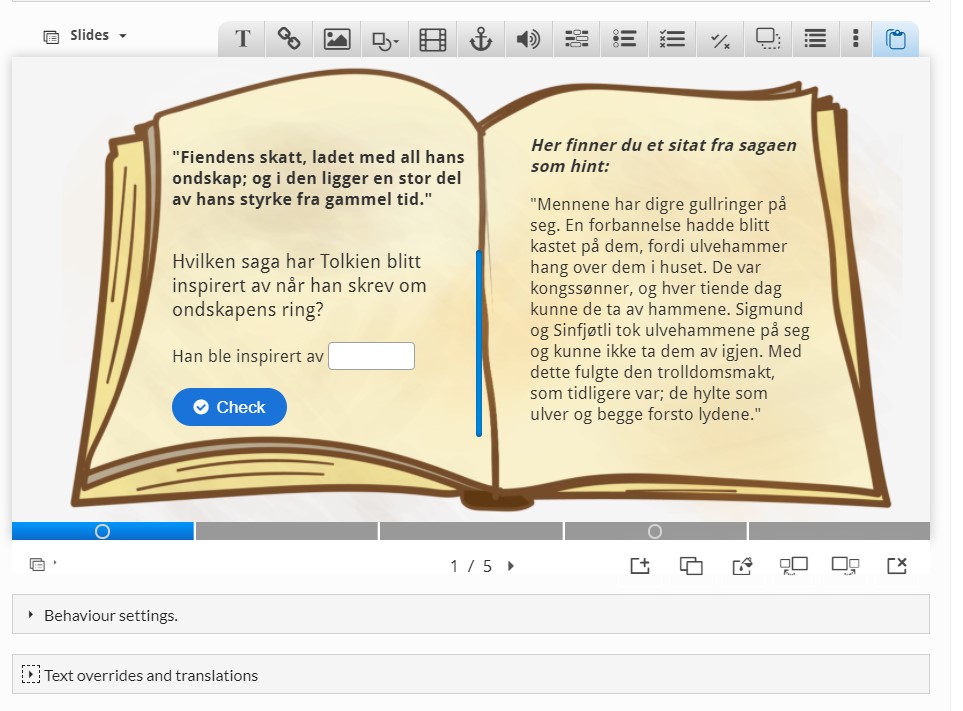Add a True/False question
This screenshot has width=963, height=711.
[720, 39]
